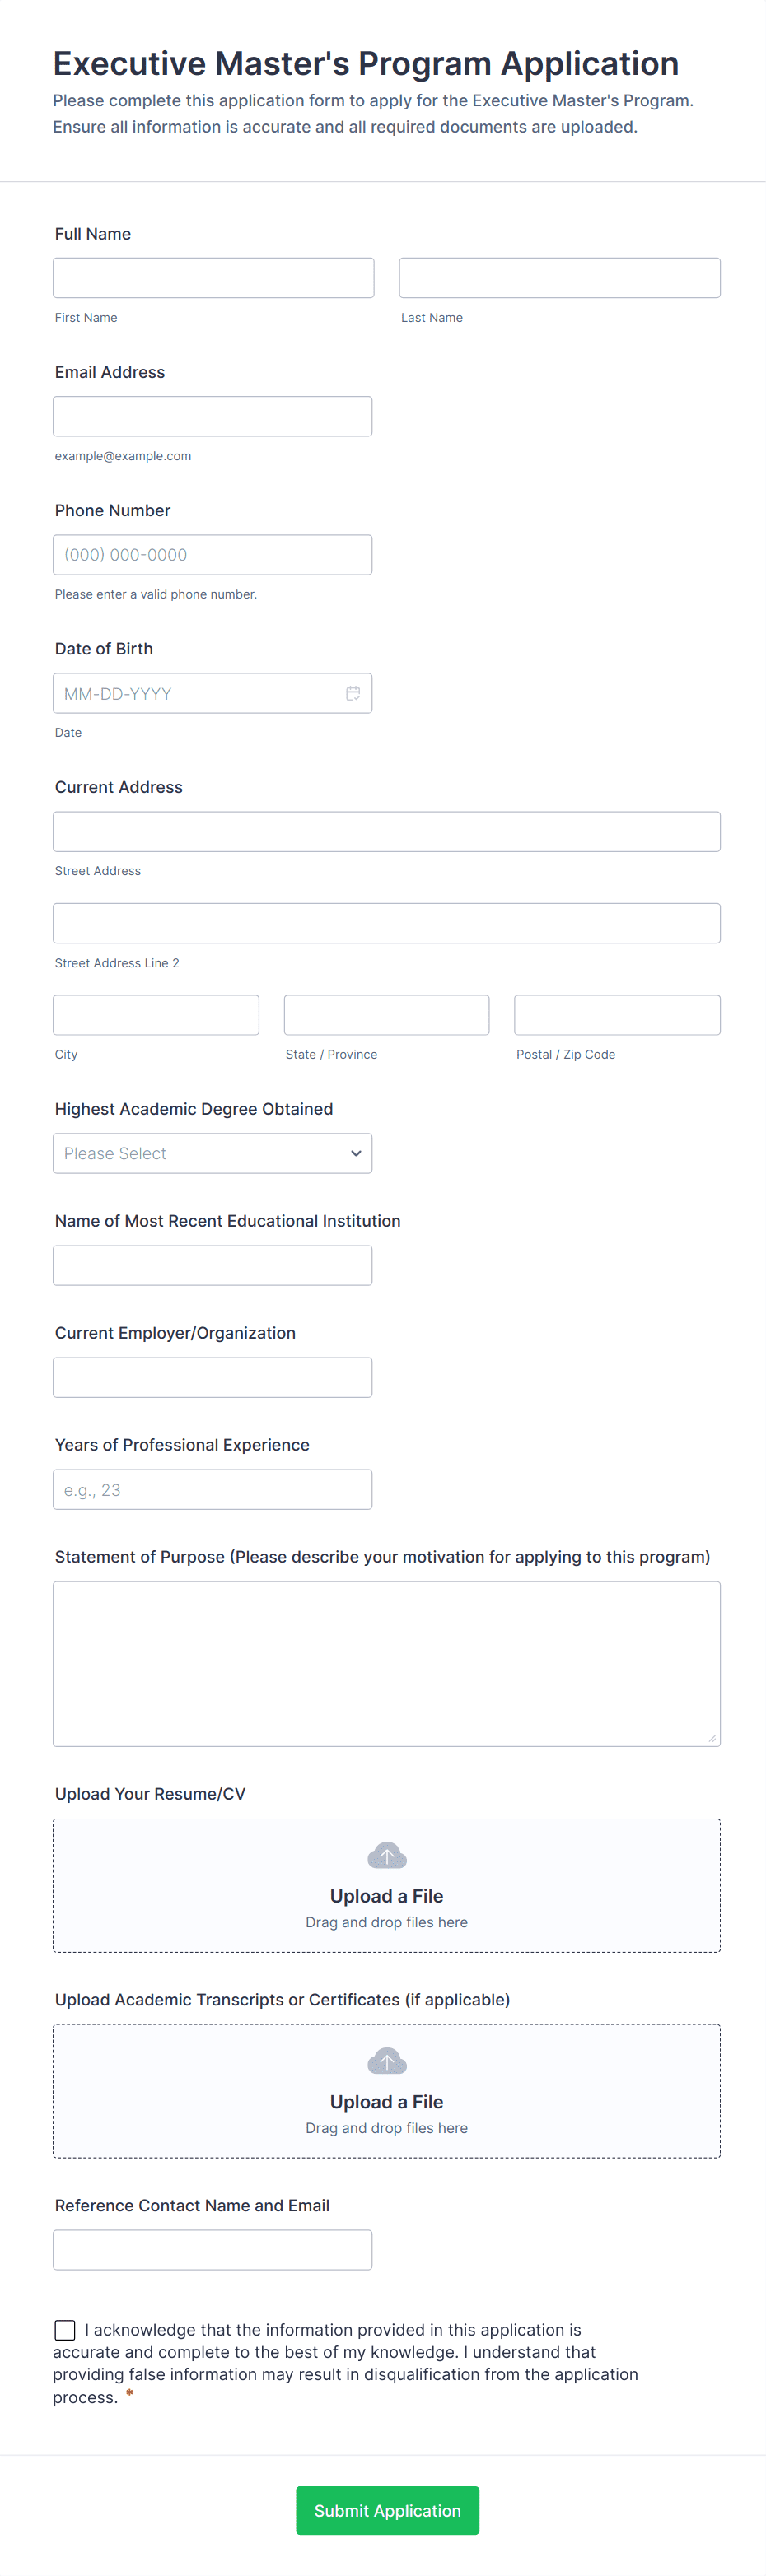This screenshot has width=766, height=2576.
Task: Click the City input box
Action: point(156,1015)
